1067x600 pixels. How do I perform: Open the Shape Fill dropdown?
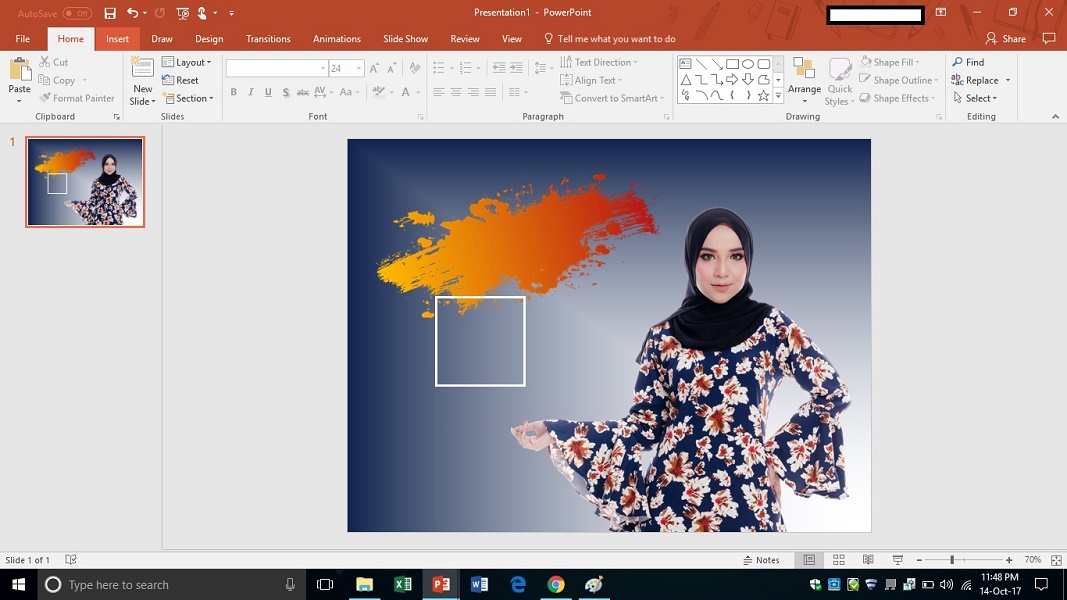pos(889,62)
